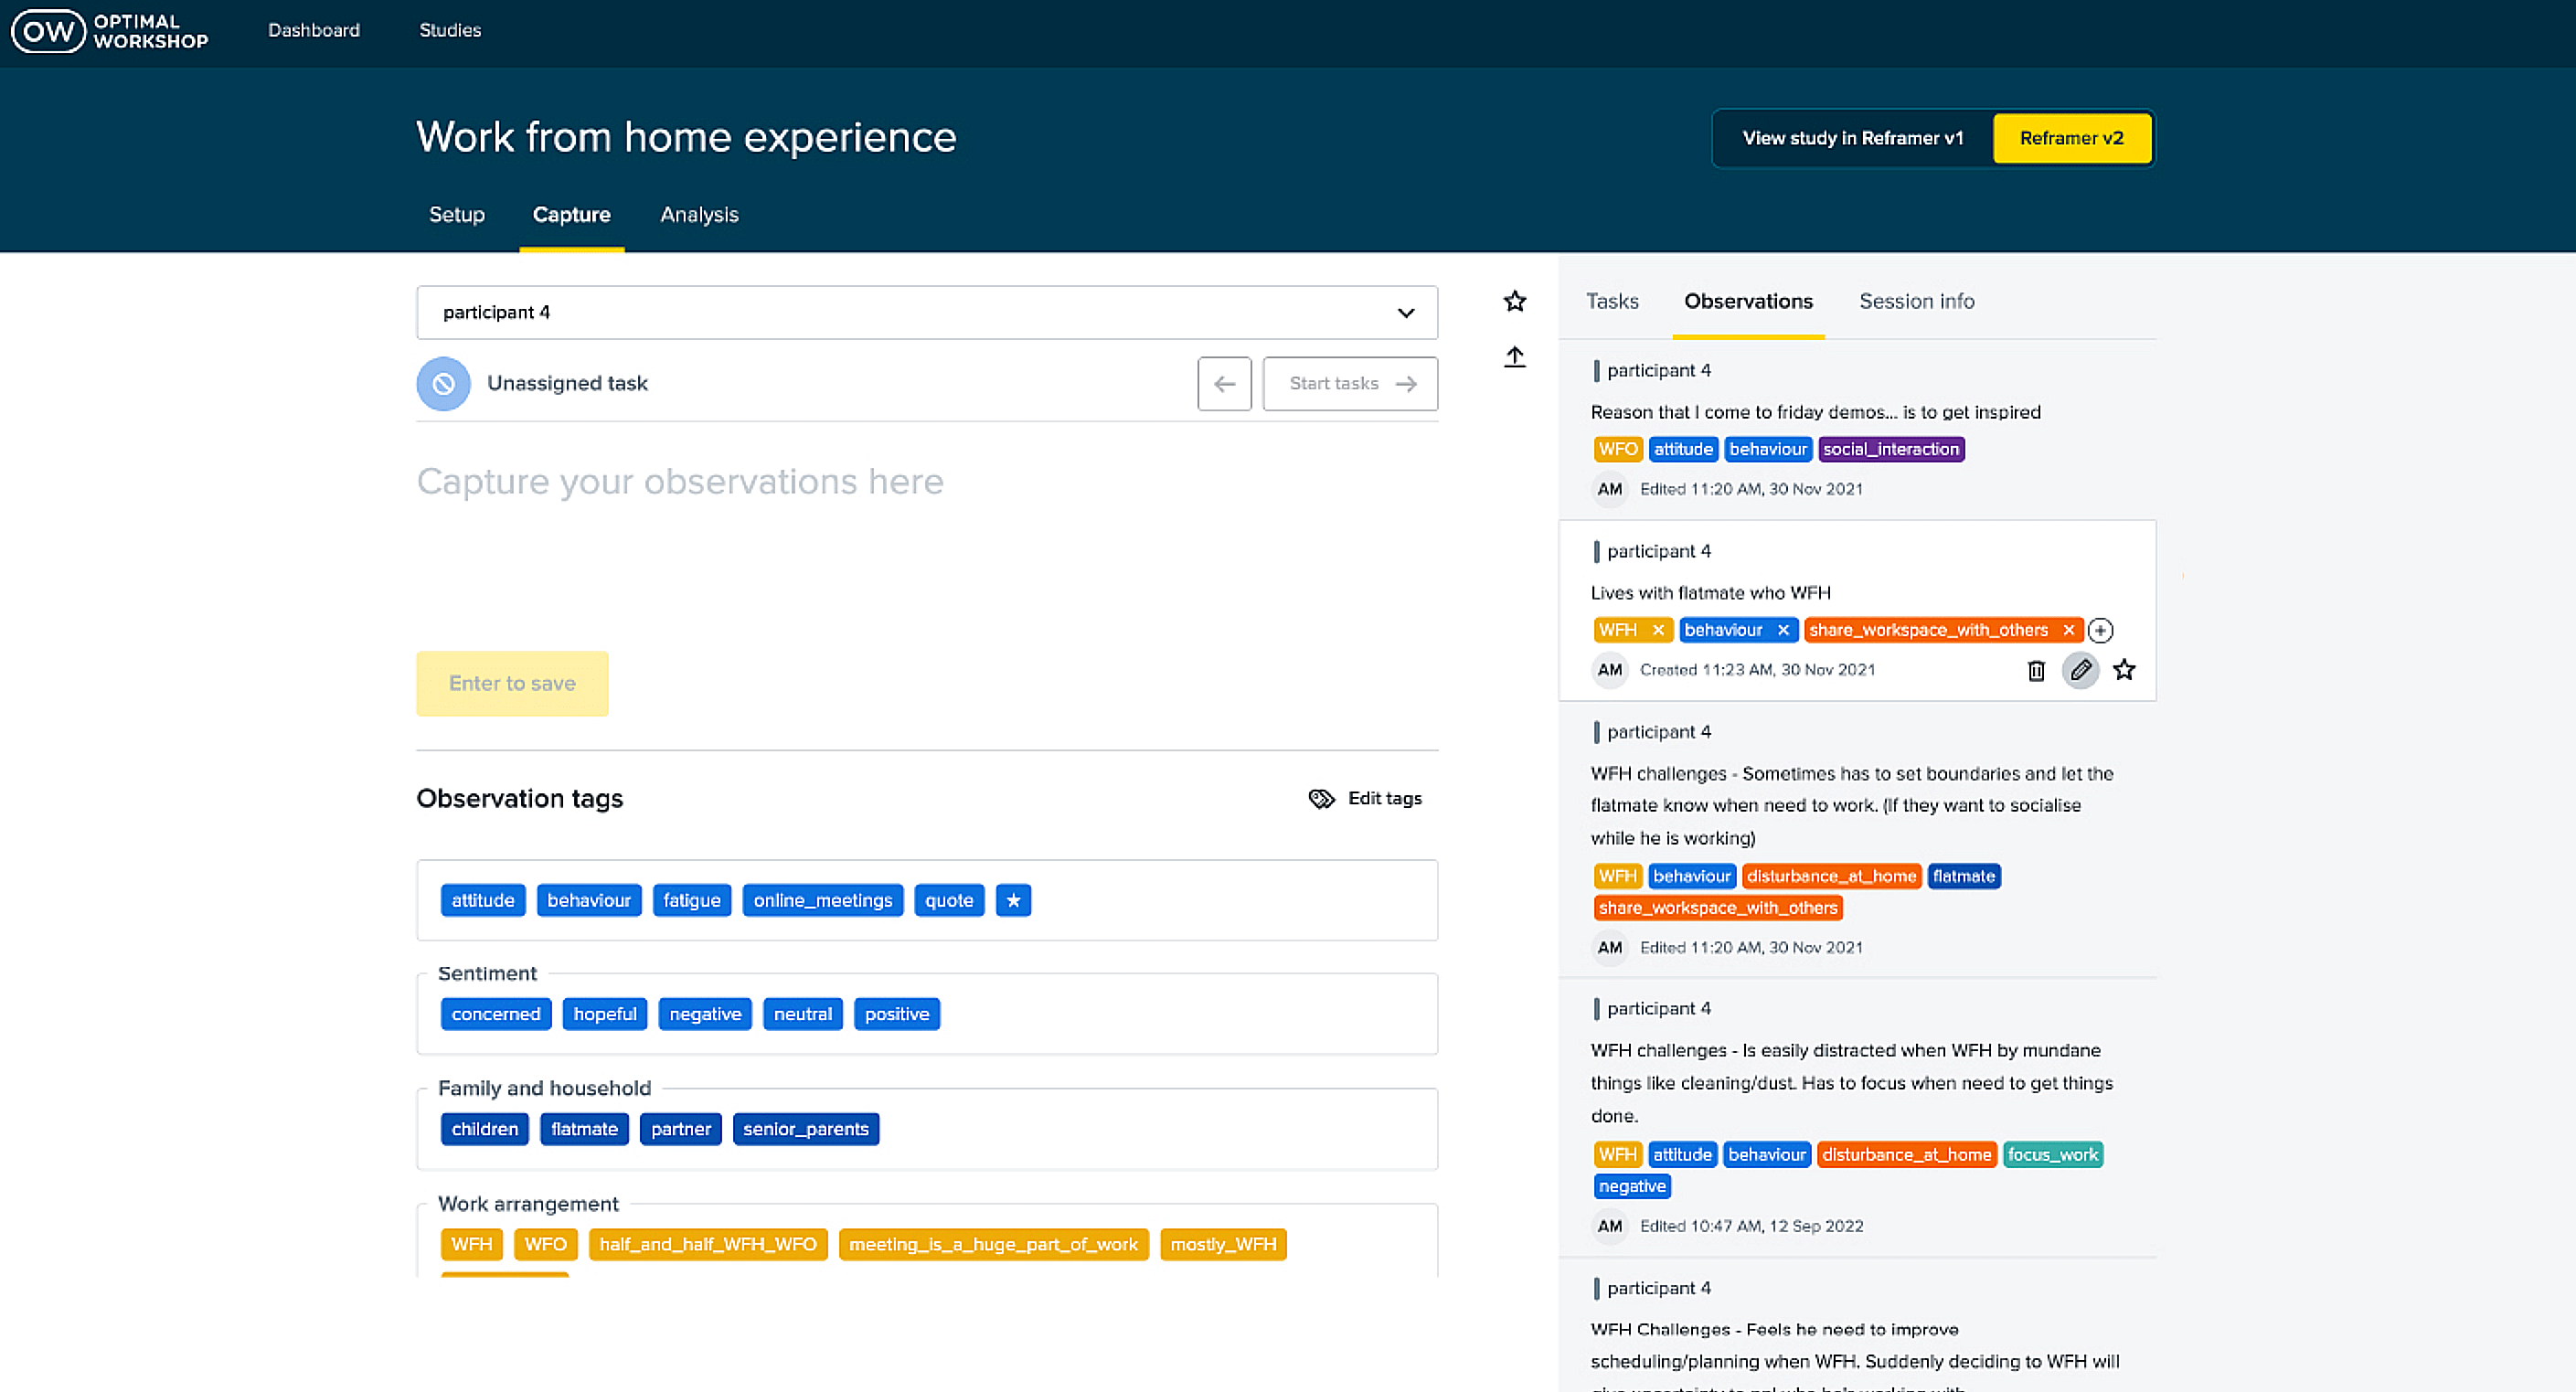The image size is (2576, 1392).
Task: Click the Enter to save button
Action: pyautogui.click(x=512, y=684)
